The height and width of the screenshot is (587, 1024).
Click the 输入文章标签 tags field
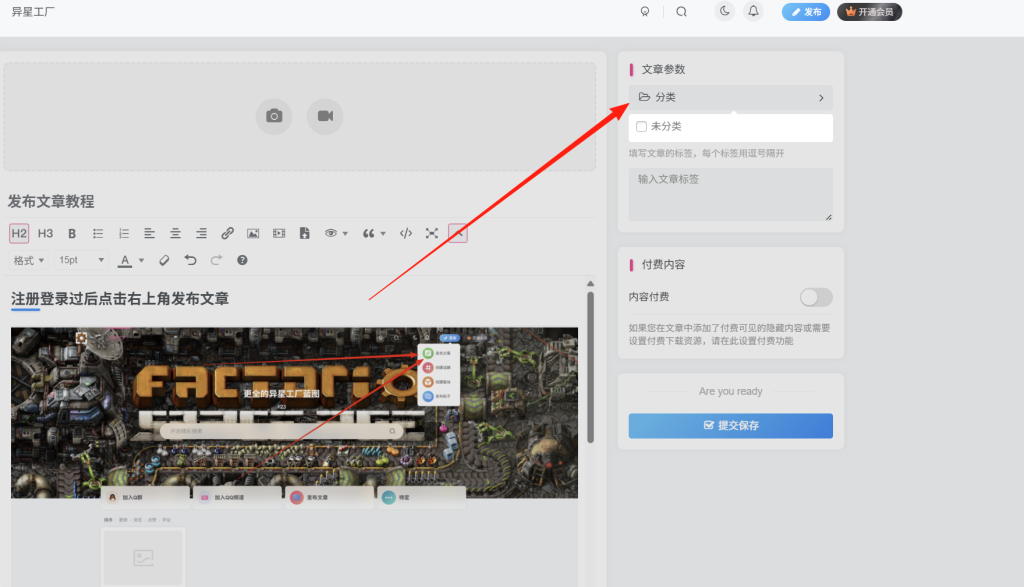(x=731, y=195)
